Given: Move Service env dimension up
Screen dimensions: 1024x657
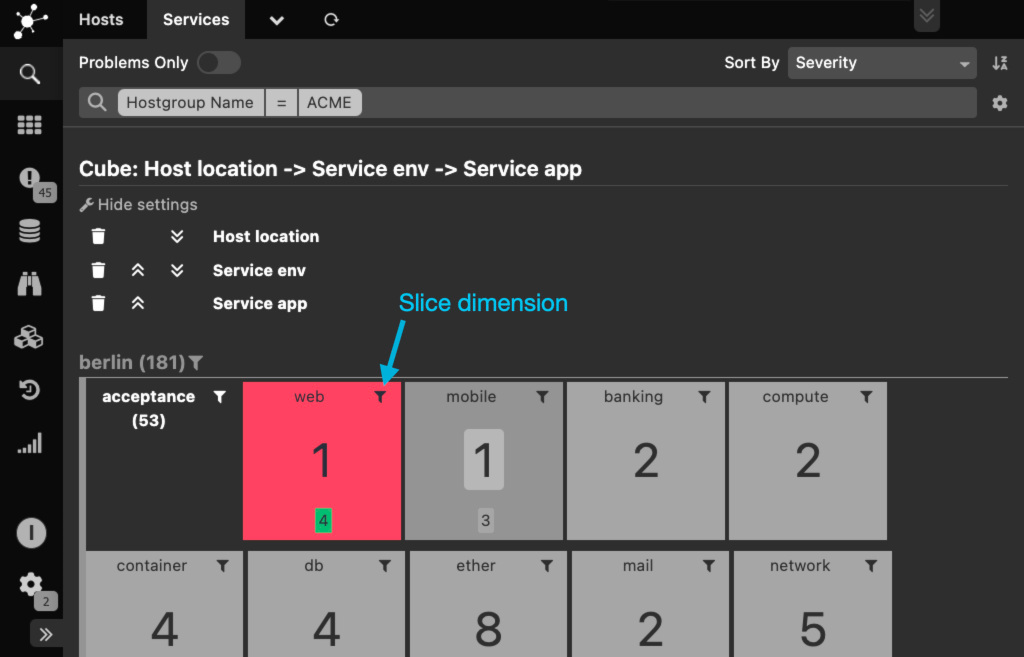Looking at the screenshot, I should pos(138,270).
